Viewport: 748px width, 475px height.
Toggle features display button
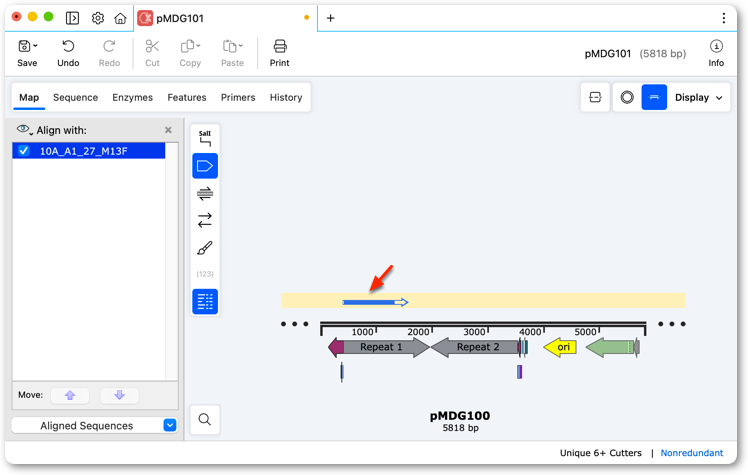coord(205,166)
